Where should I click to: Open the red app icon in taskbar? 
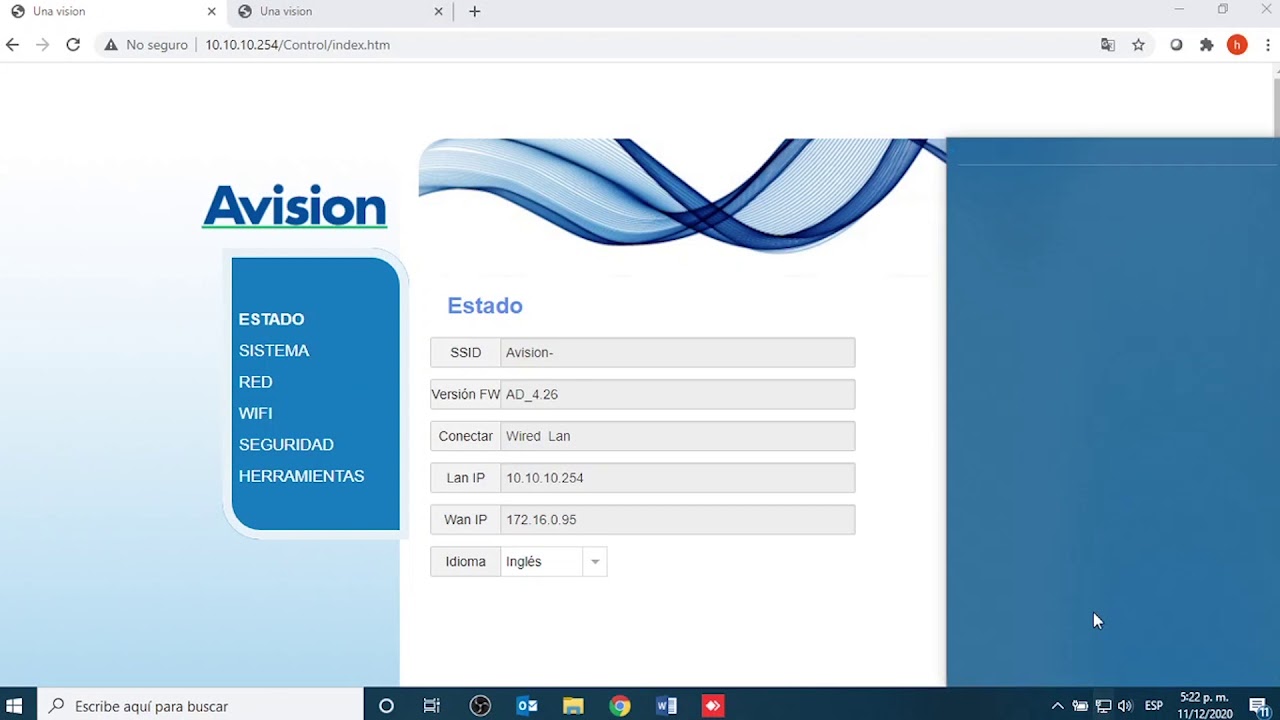(x=713, y=706)
